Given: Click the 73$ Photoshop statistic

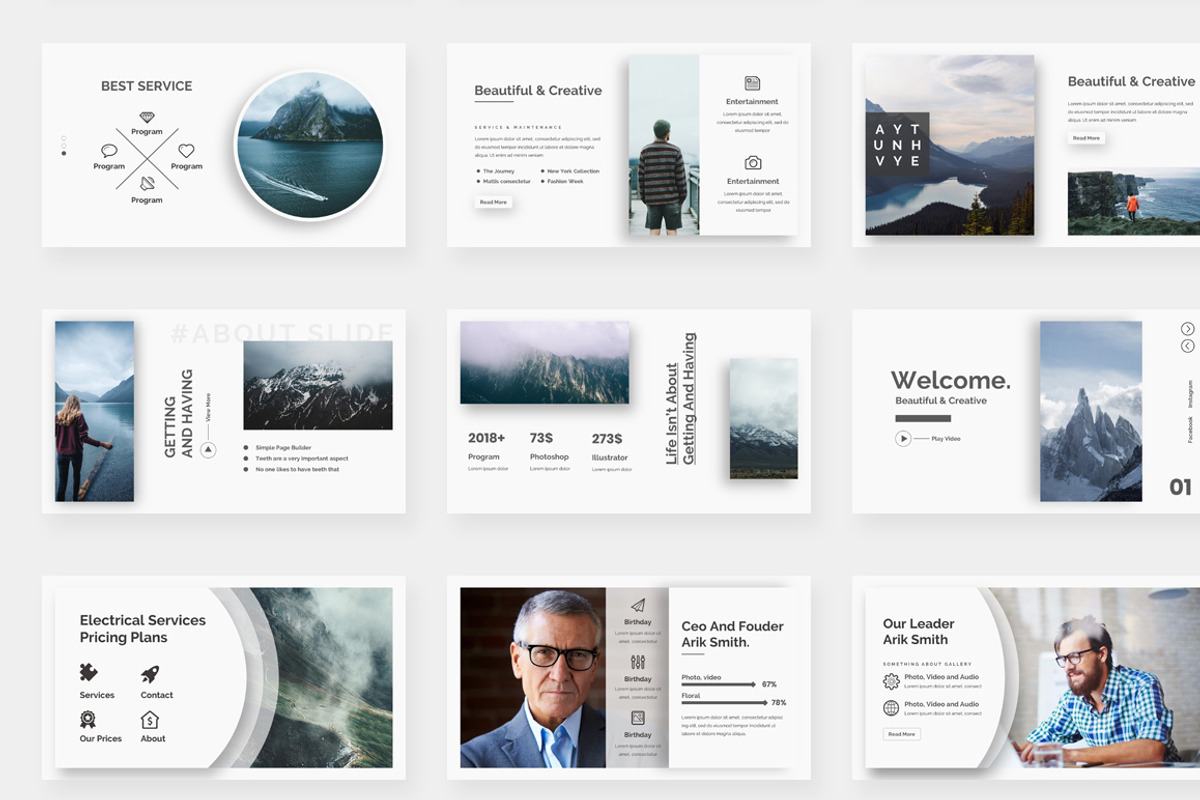Looking at the screenshot, I should pos(549,452).
